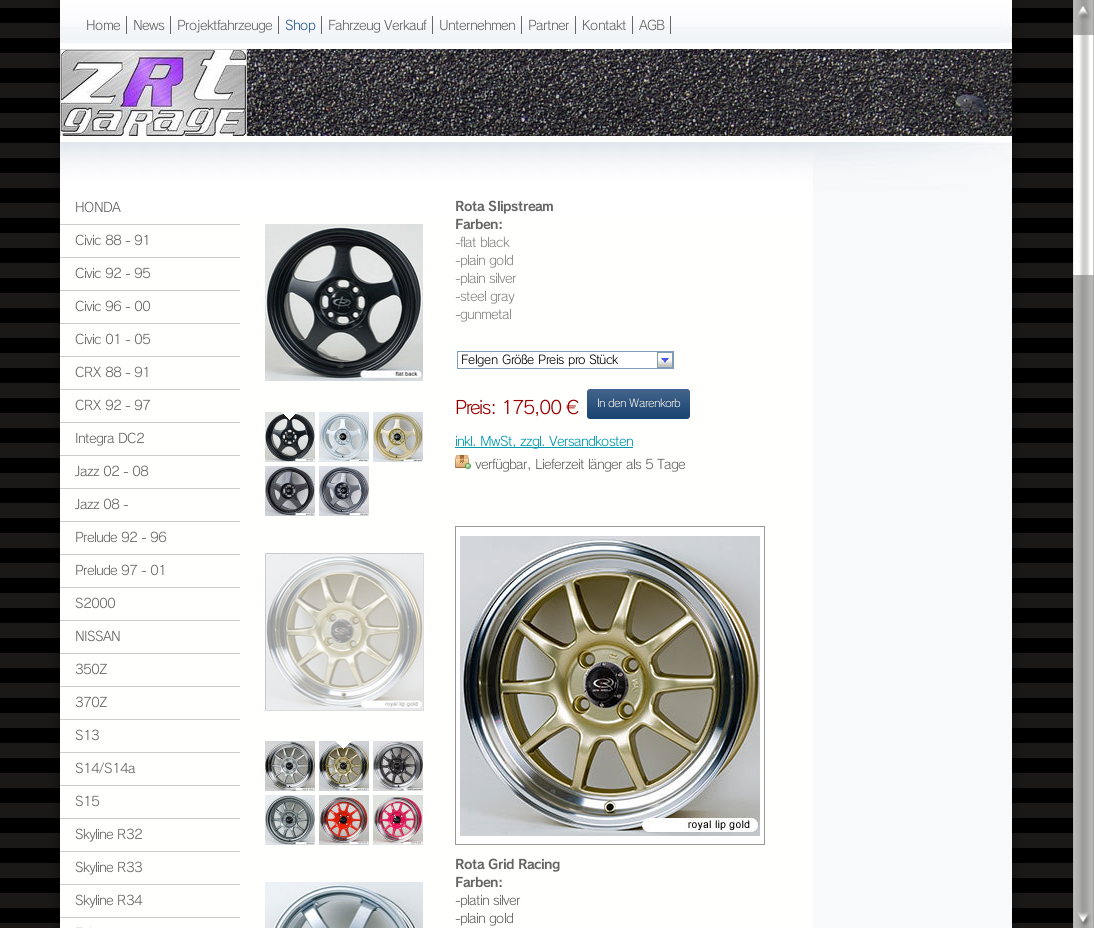1094x928 pixels.
Task: Navigate to Fahrzeug Verkauf
Action: pos(377,25)
